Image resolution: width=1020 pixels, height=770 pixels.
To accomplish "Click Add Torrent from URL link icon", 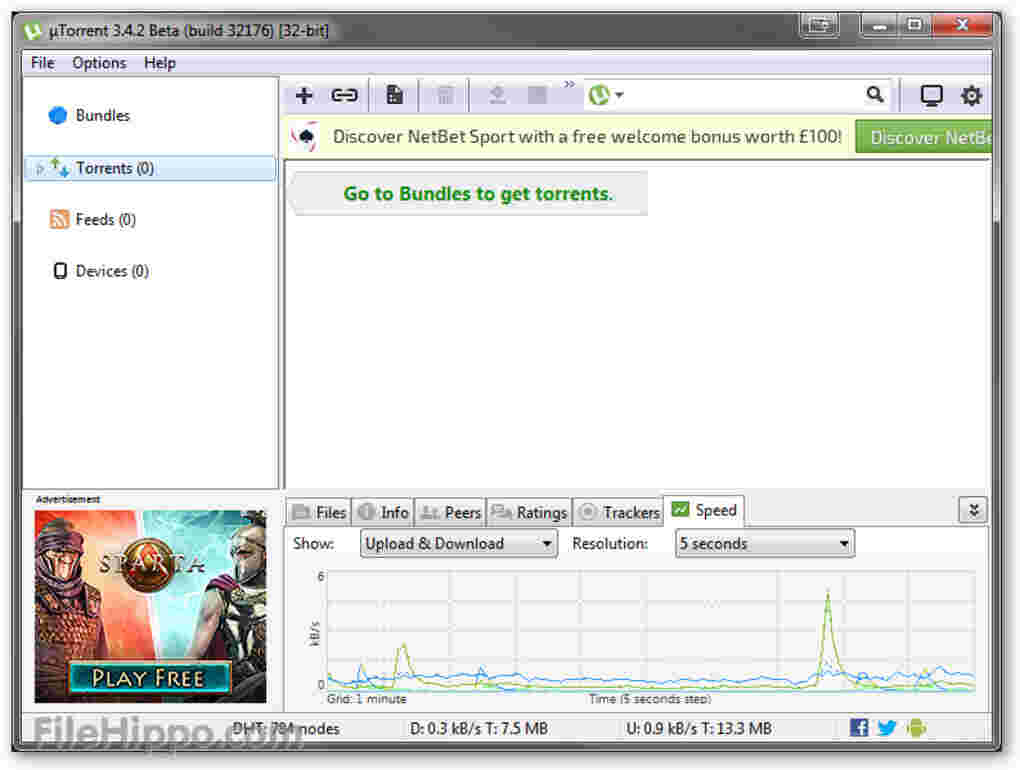I will click(344, 95).
